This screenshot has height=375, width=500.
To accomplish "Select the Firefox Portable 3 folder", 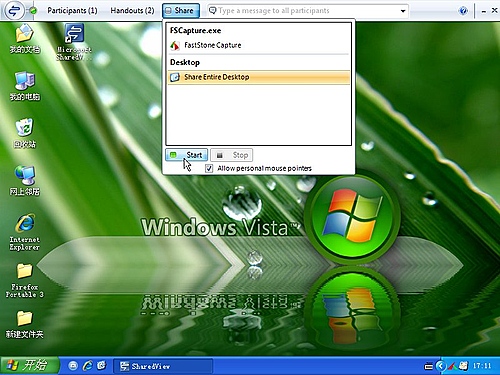I will (x=24, y=280).
